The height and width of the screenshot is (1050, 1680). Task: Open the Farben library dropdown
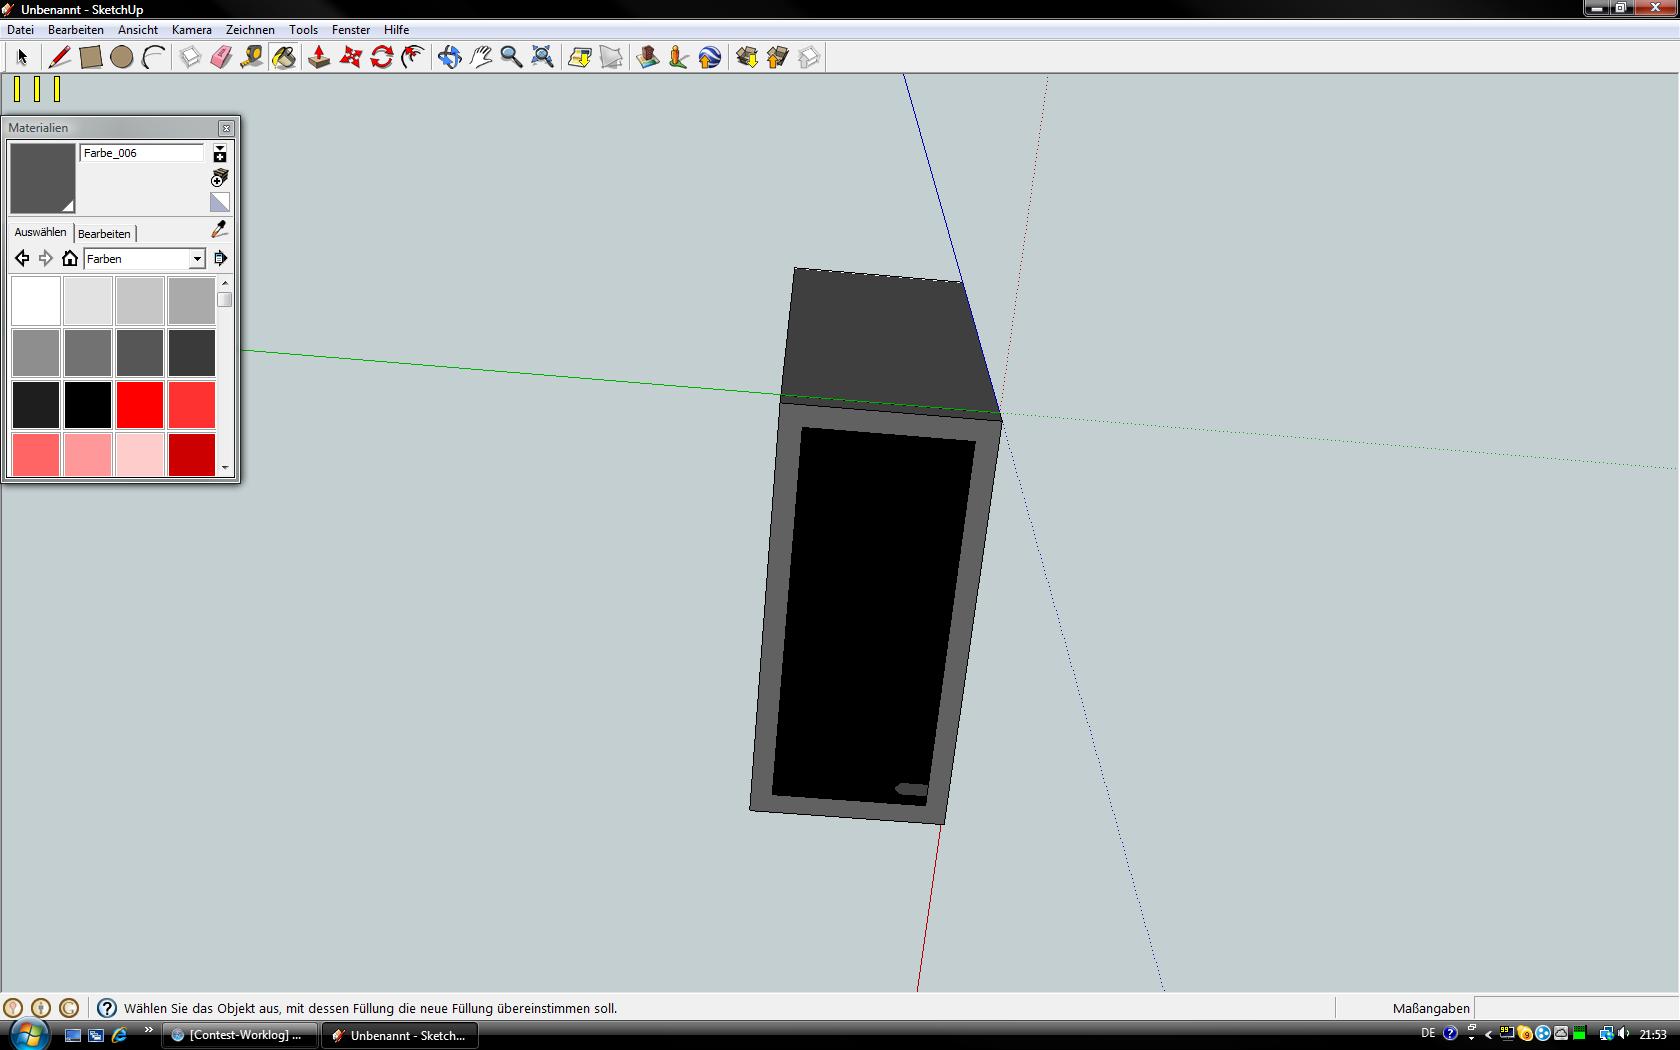pos(197,259)
